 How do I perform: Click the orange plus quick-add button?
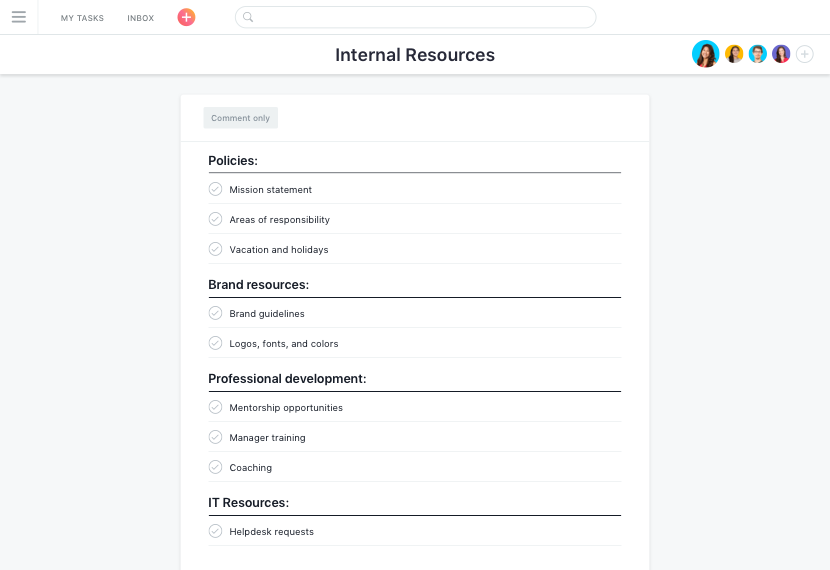[186, 17]
